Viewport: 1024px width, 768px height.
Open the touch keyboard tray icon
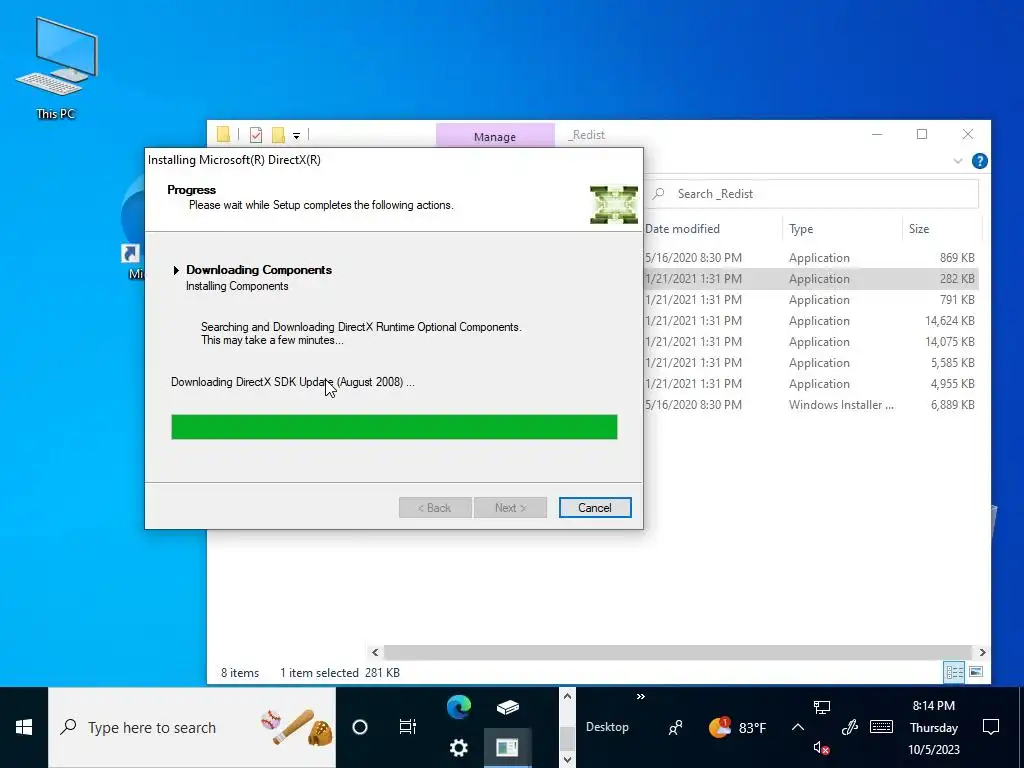coord(882,728)
